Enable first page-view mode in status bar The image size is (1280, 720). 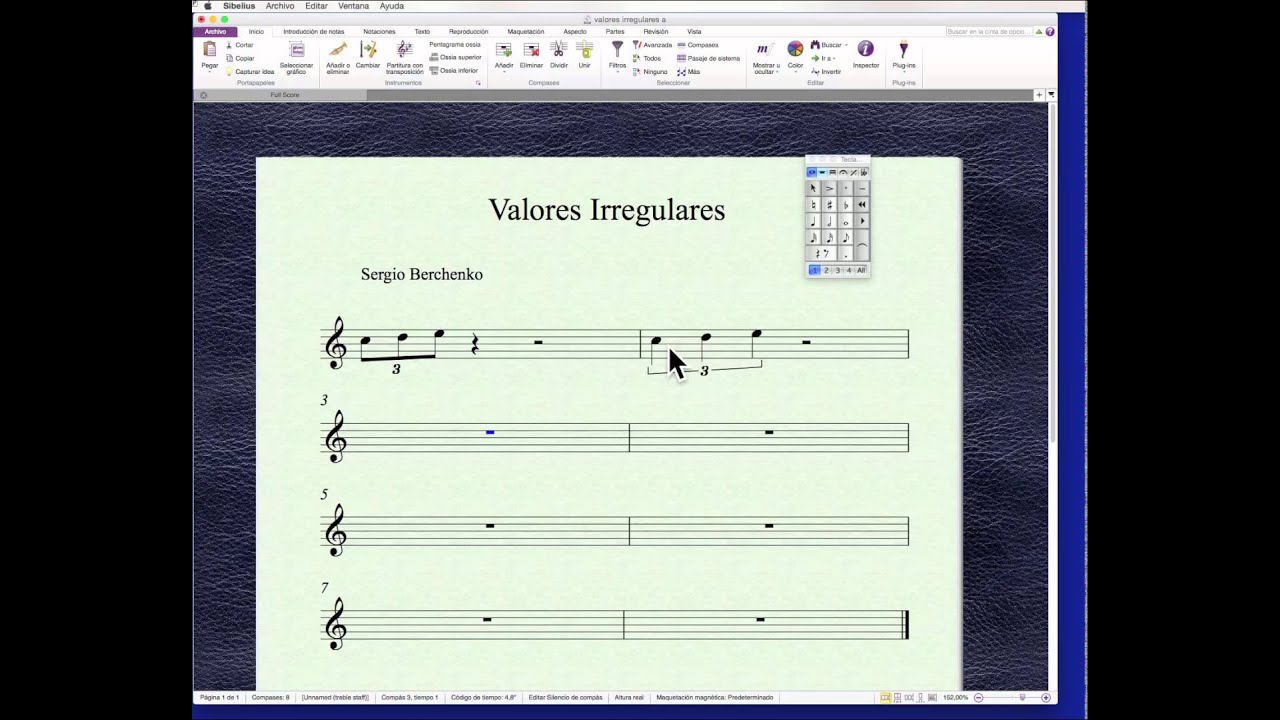click(885, 697)
